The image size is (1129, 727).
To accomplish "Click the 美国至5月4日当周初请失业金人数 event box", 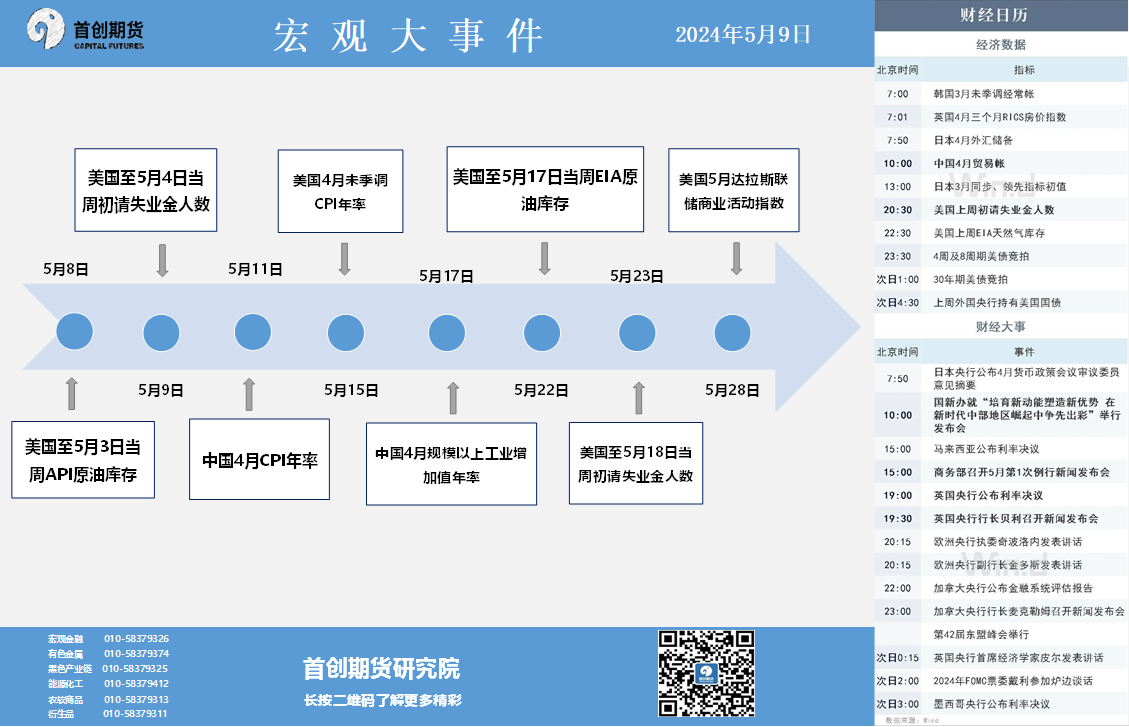I will [145, 190].
